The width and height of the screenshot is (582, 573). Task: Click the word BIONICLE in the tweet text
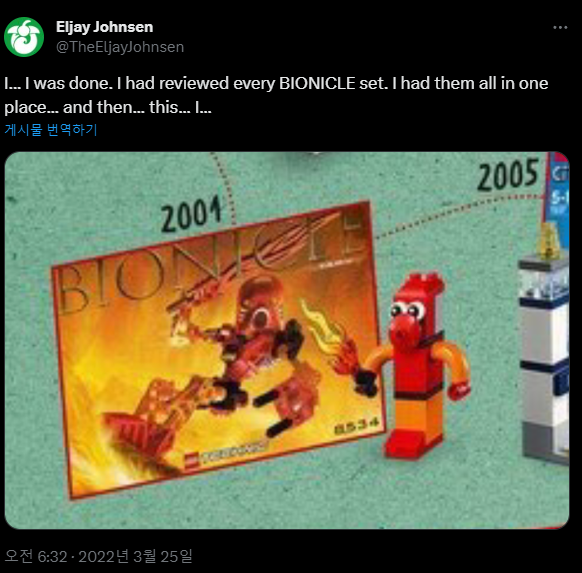(317, 83)
